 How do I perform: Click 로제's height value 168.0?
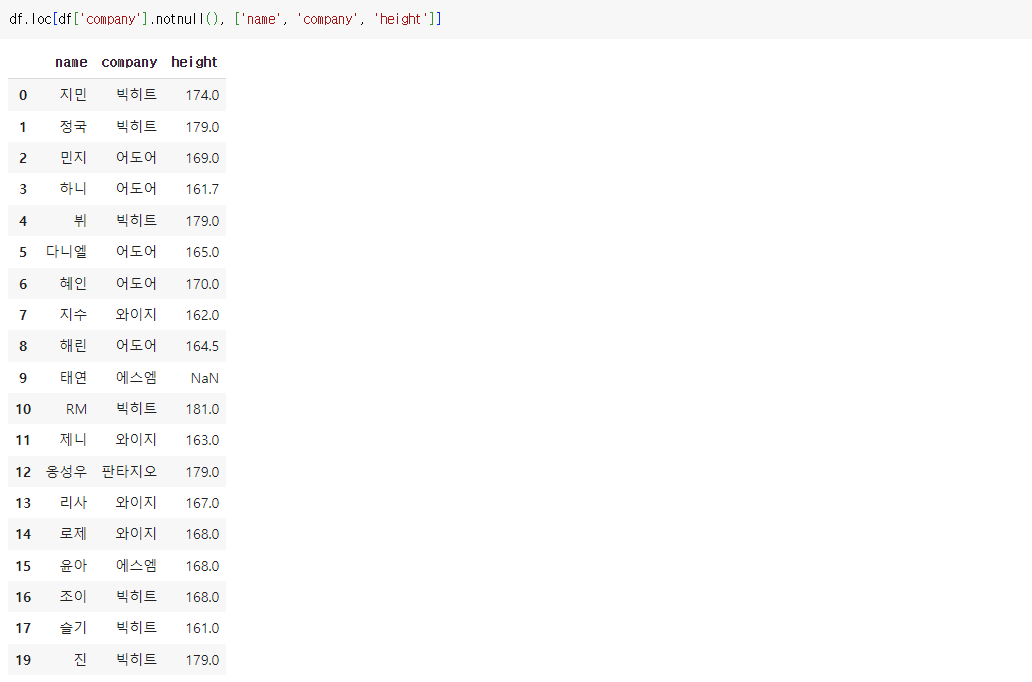tap(202, 535)
